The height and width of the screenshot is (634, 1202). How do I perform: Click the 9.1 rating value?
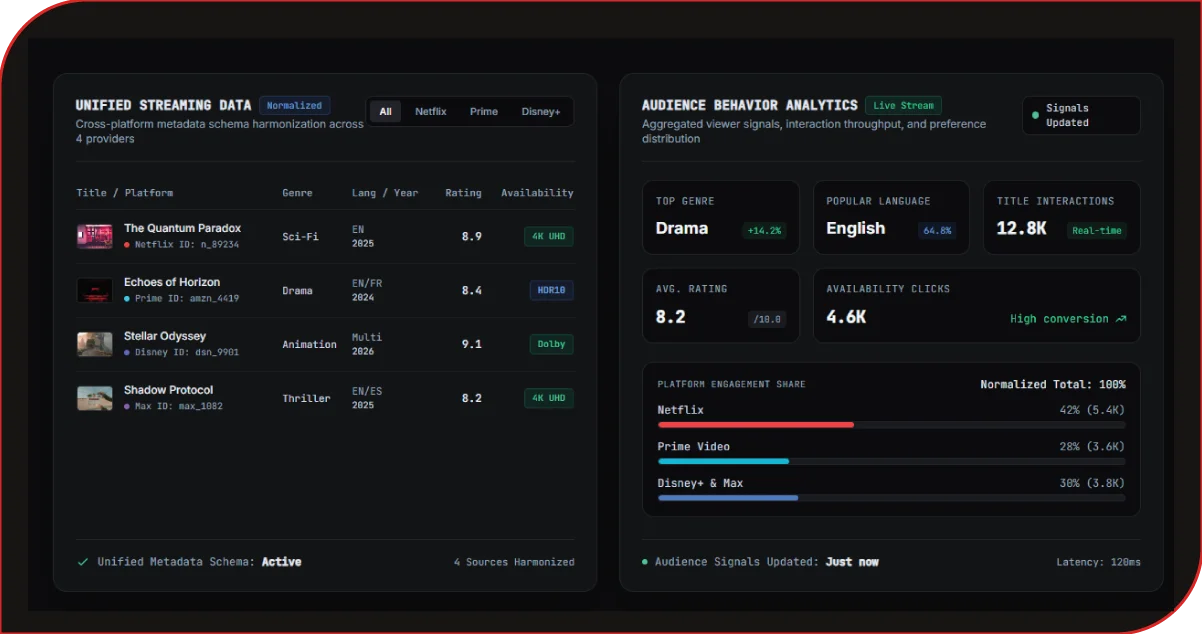tap(471, 344)
